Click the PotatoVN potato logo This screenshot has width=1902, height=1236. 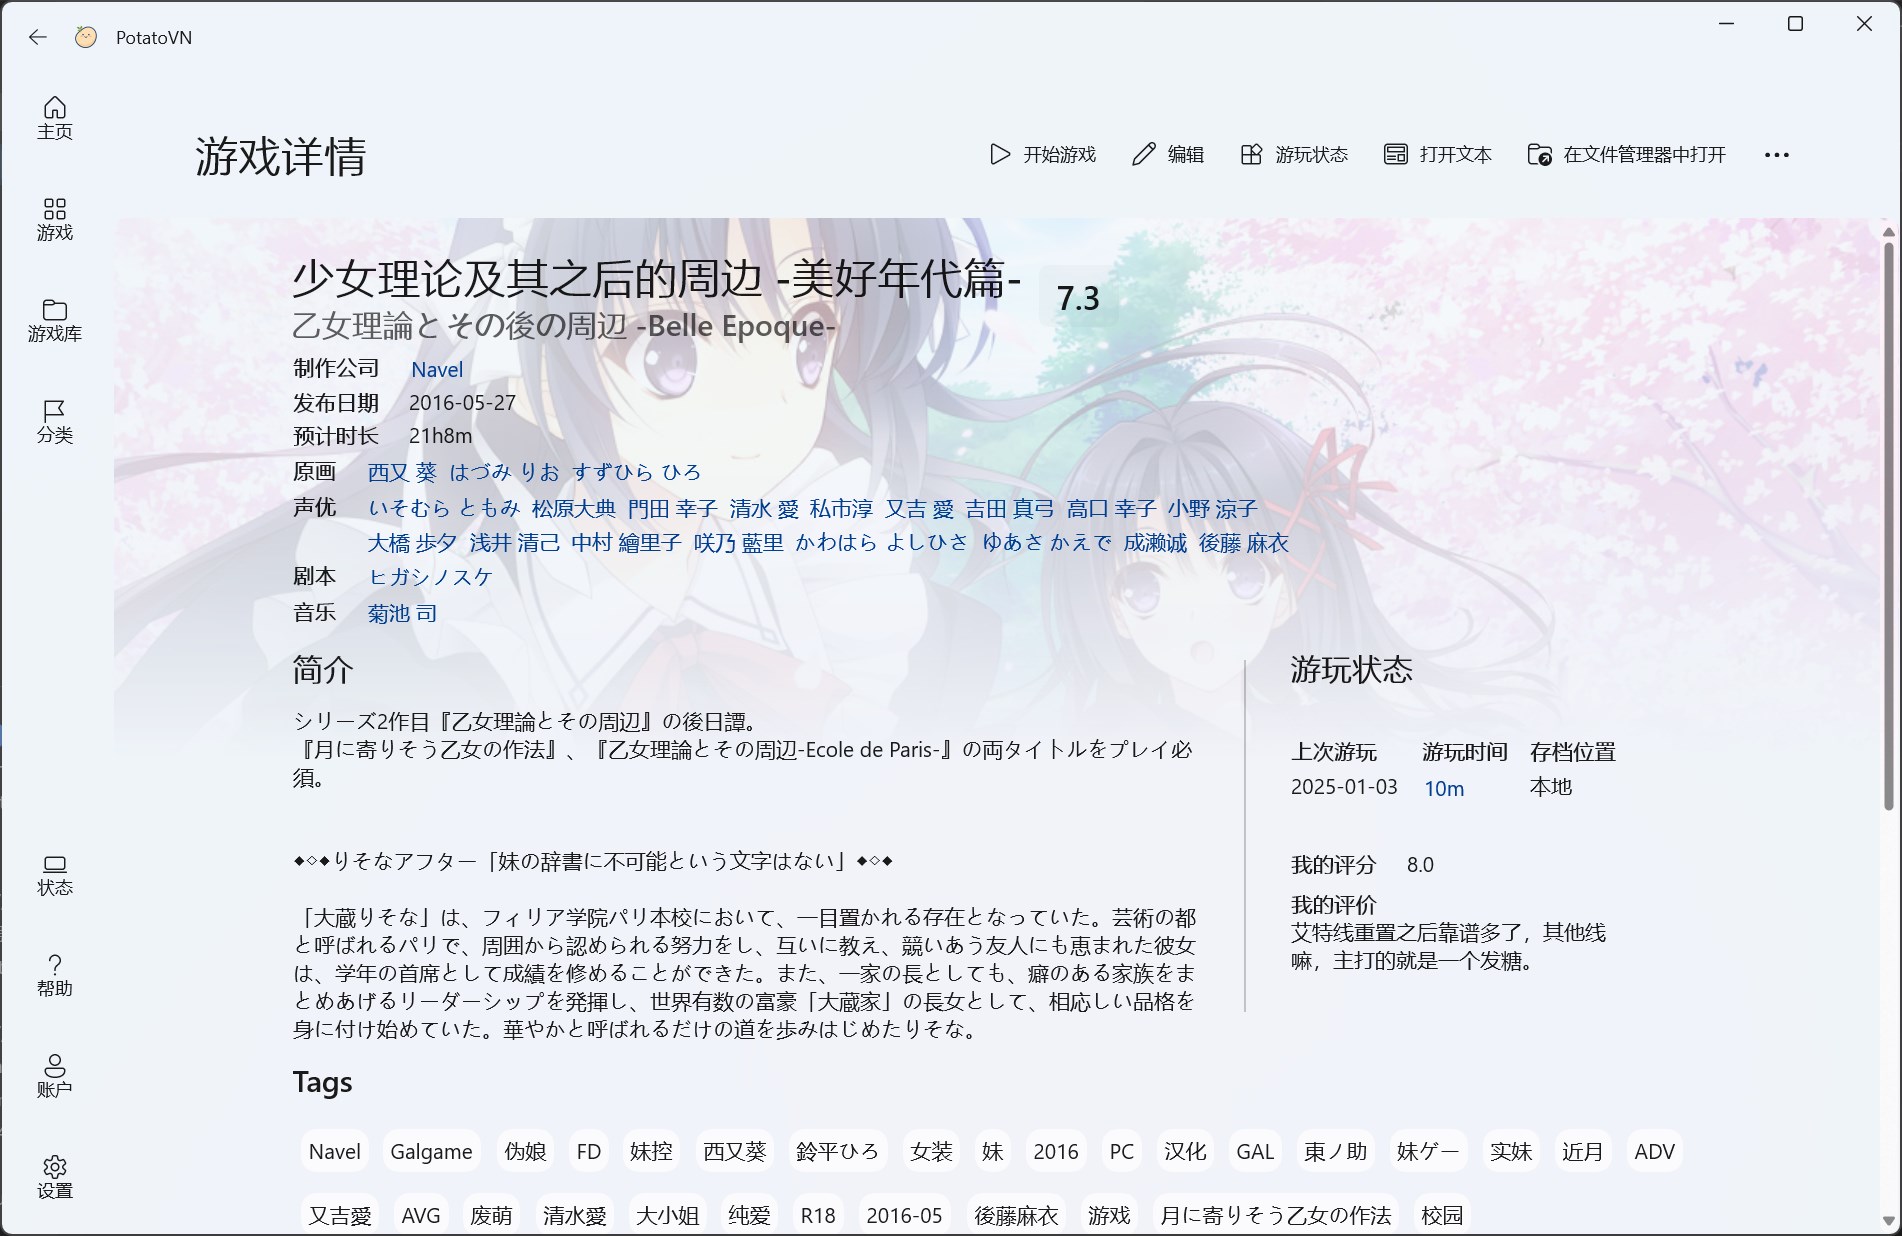86,37
